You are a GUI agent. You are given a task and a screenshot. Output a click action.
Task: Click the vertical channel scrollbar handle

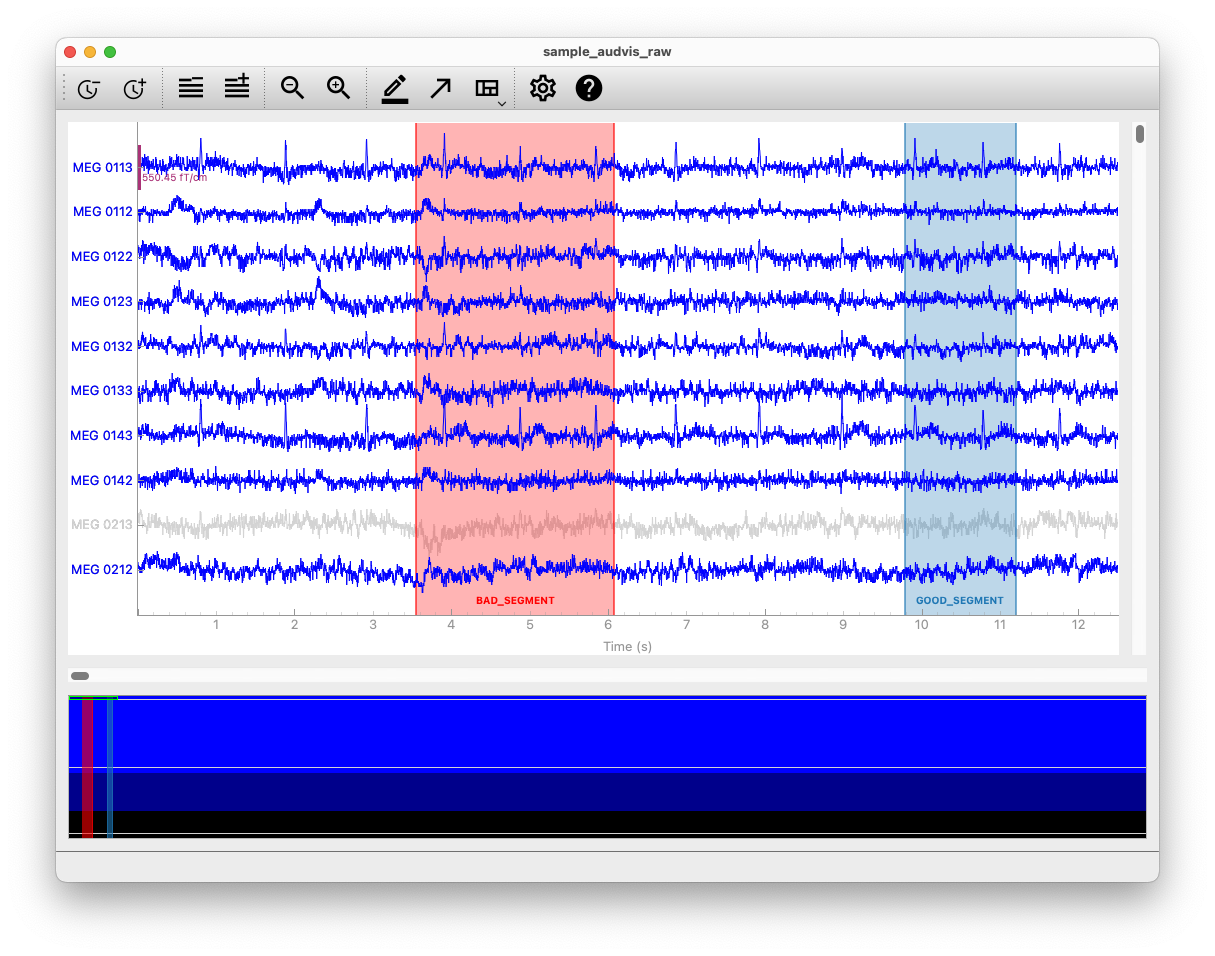(1140, 134)
